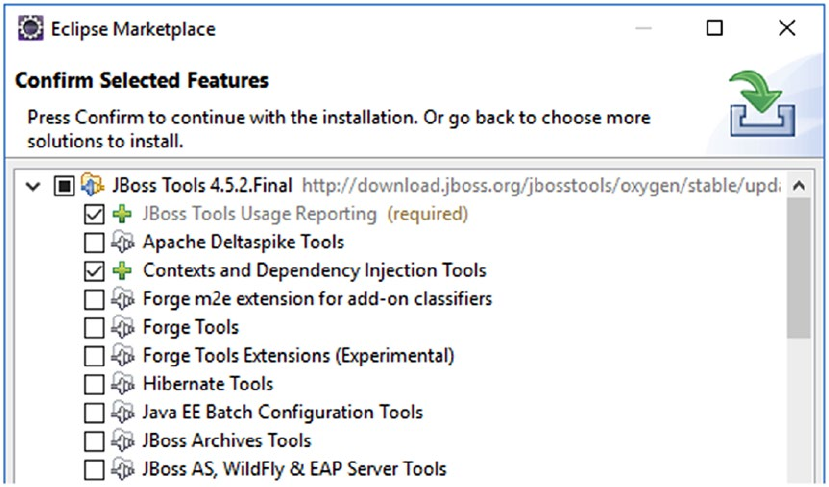Screen dimensions: 829x487
Task: Uncheck Contexts and Dependency Injection Tools
Action: (94, 271)
